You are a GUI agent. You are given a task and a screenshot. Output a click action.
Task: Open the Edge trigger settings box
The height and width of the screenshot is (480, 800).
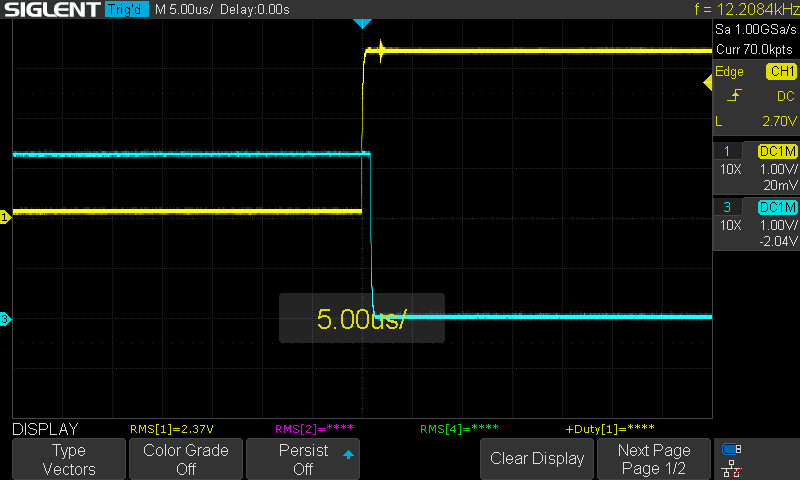[x=755, y=97]
